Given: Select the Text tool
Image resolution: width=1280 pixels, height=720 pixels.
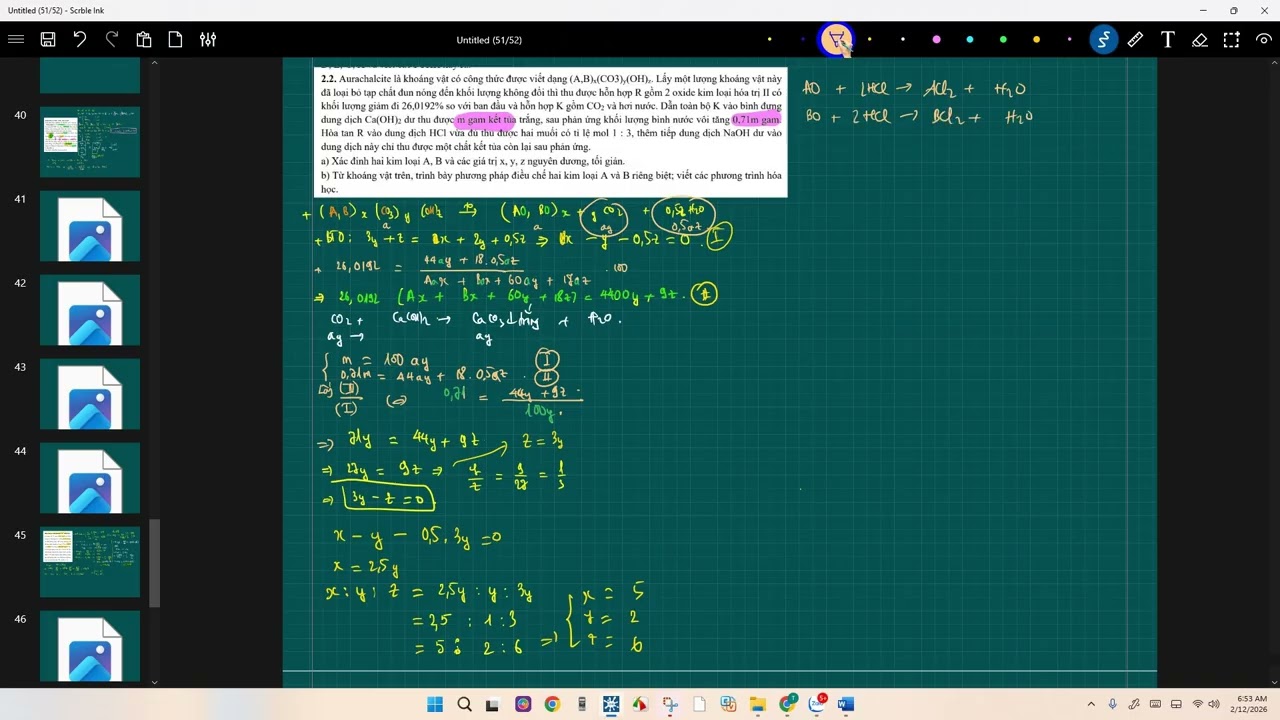Looking at the screenshot, I should 1167,40.
